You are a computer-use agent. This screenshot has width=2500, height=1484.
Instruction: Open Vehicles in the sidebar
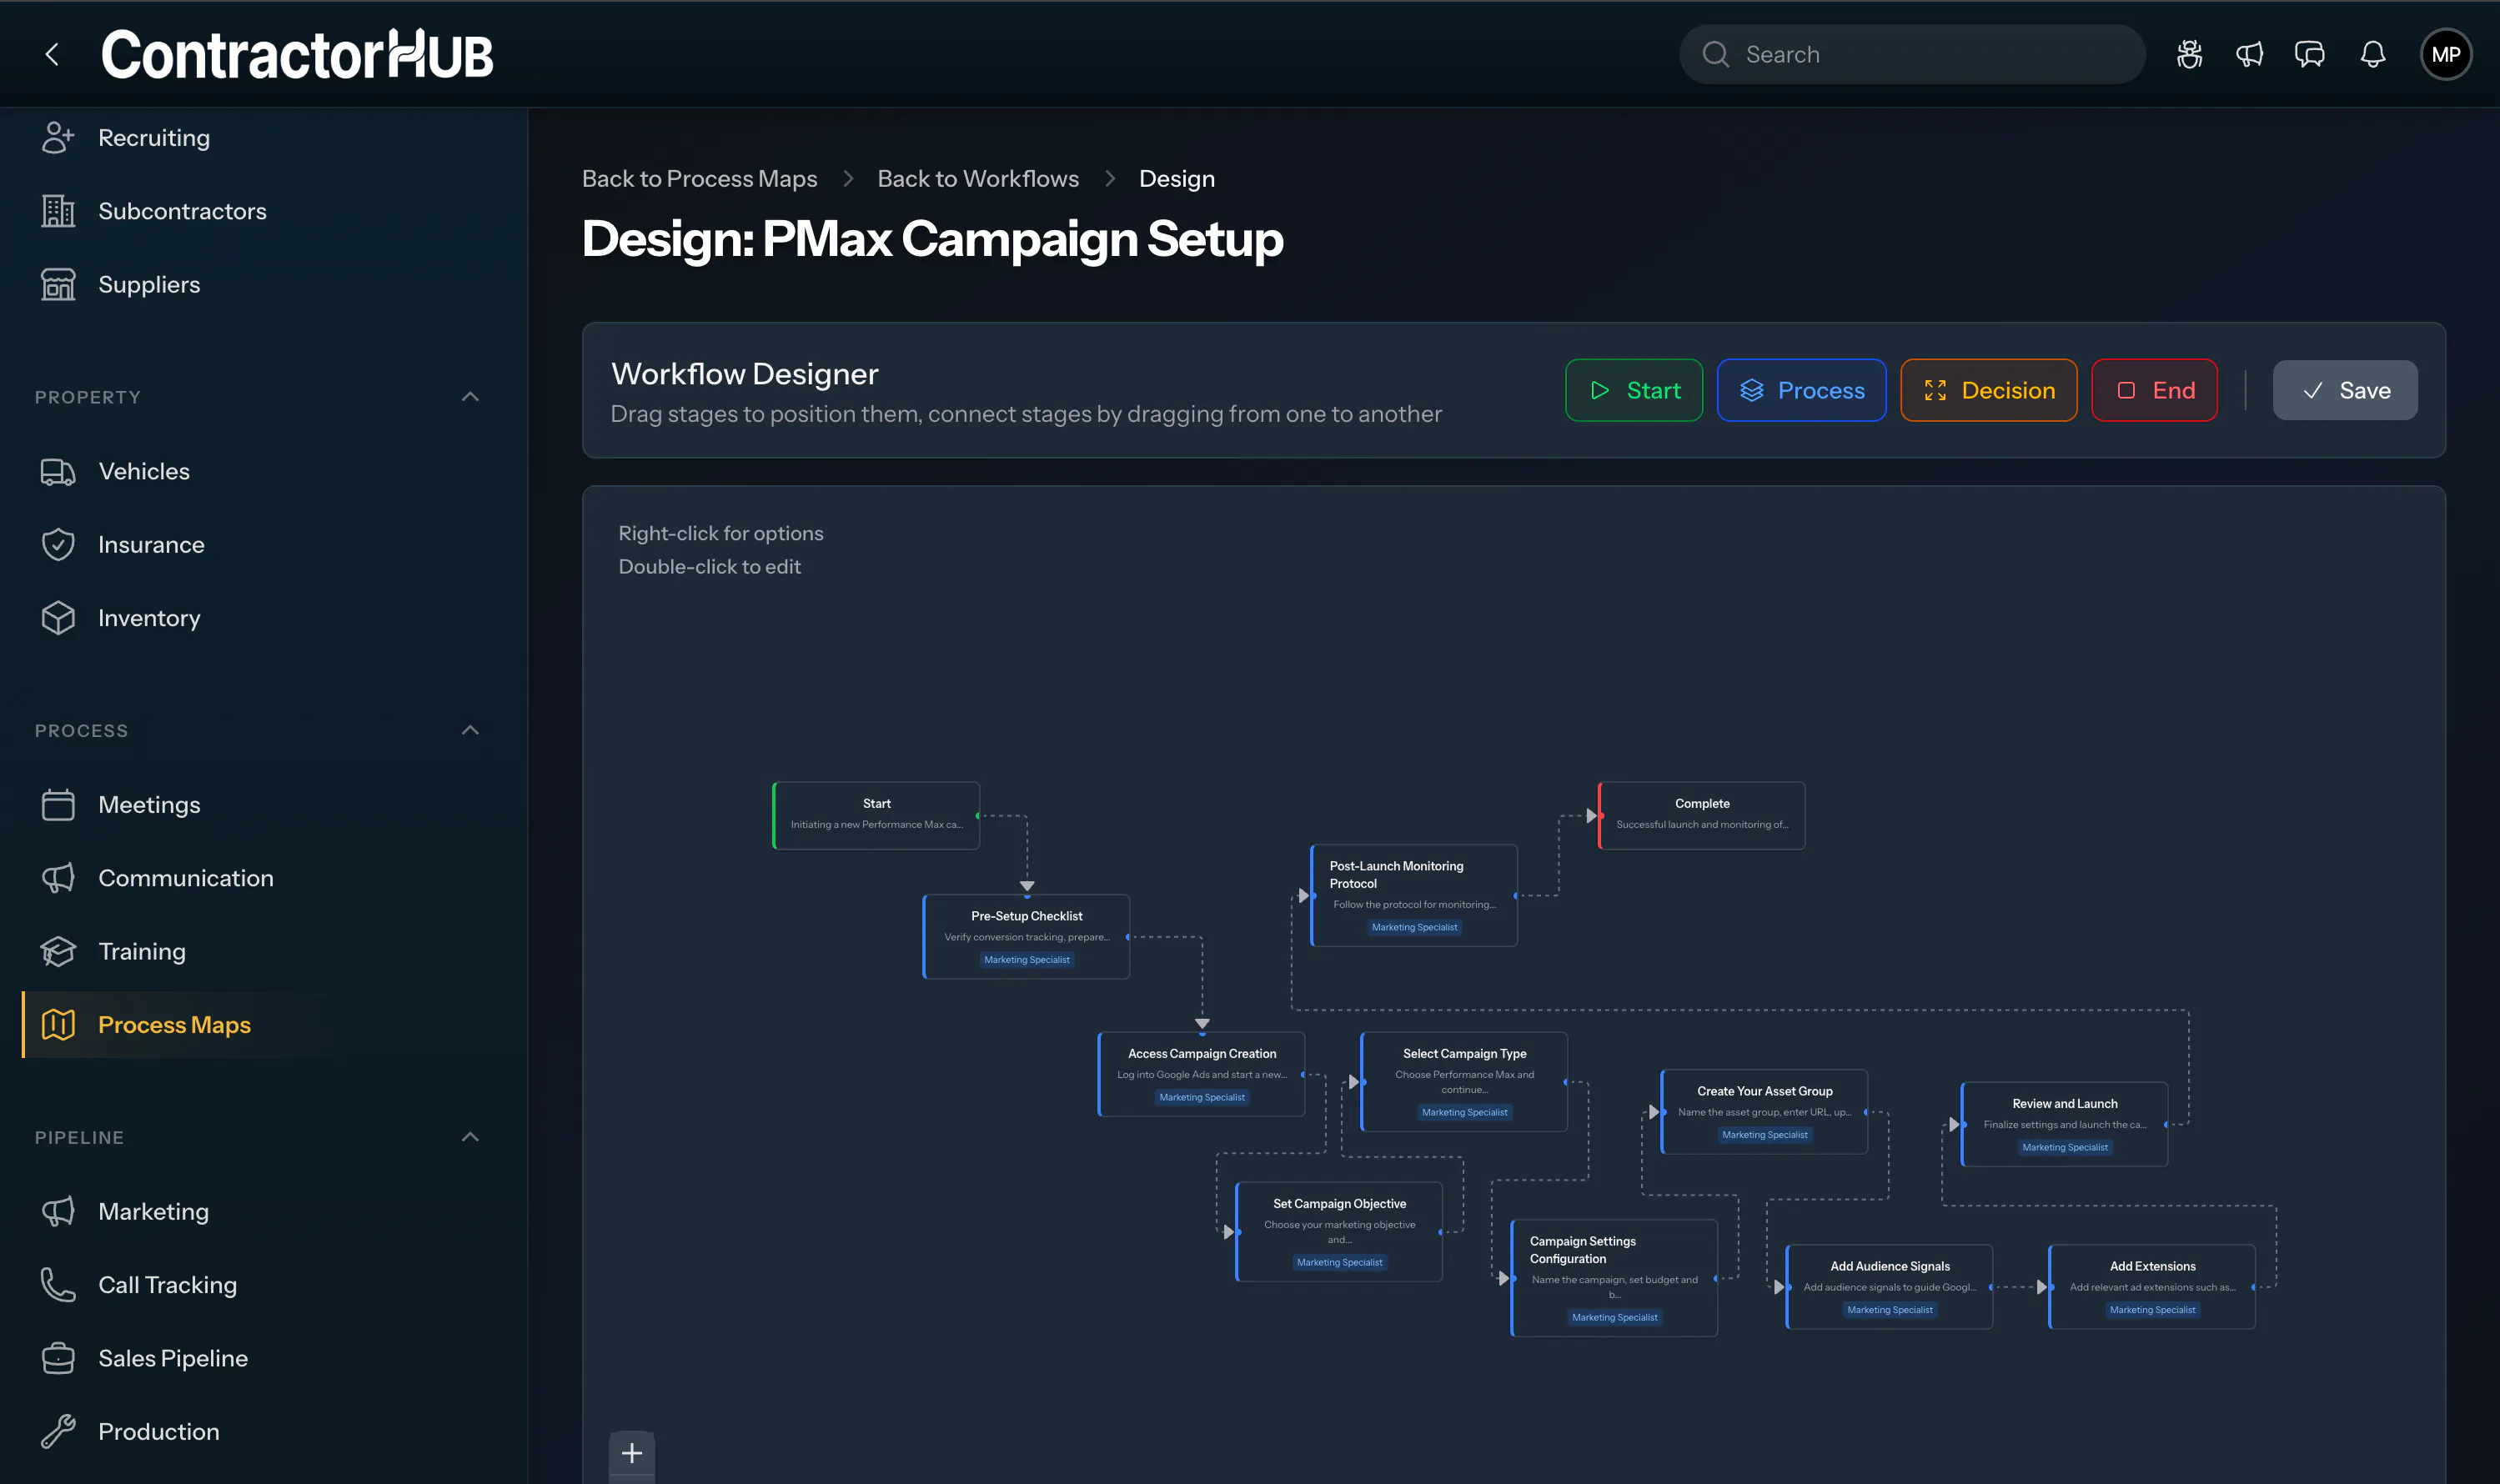point(144,472)
